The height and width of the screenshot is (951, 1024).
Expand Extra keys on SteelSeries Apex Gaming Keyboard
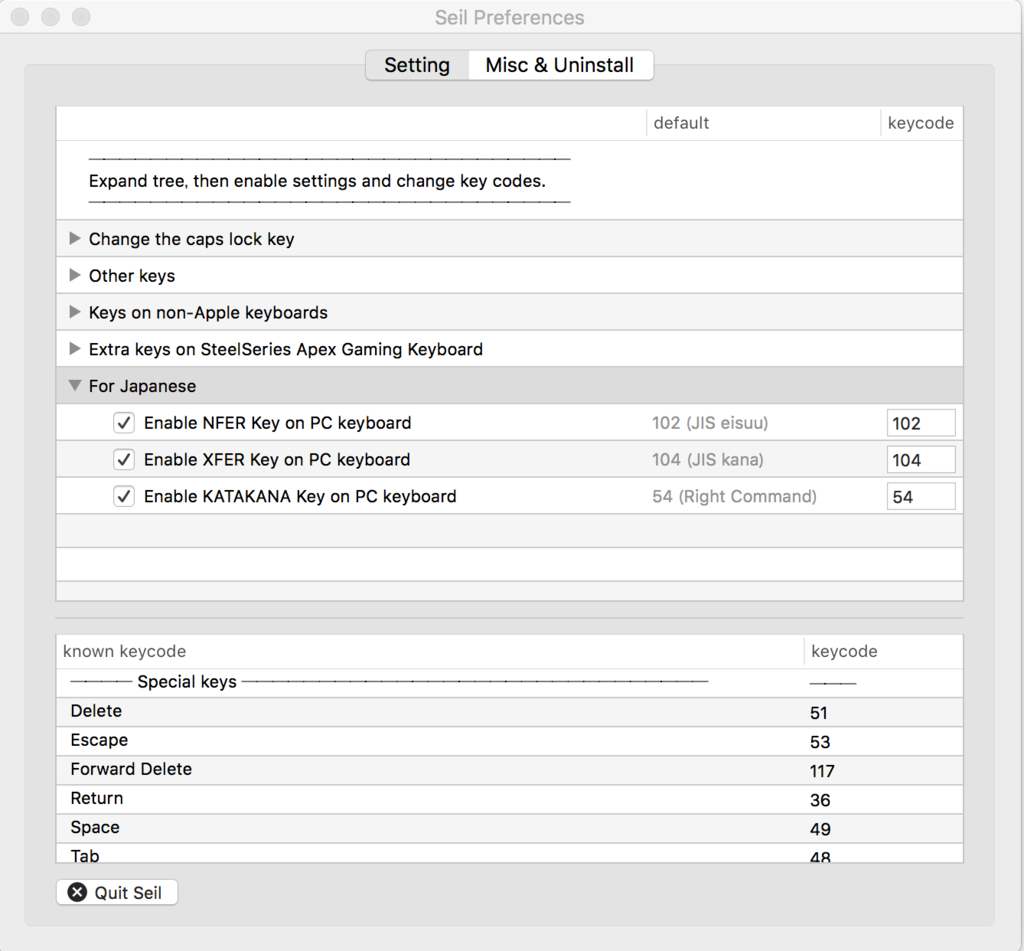pyautogui.click(x=75, y=349)
